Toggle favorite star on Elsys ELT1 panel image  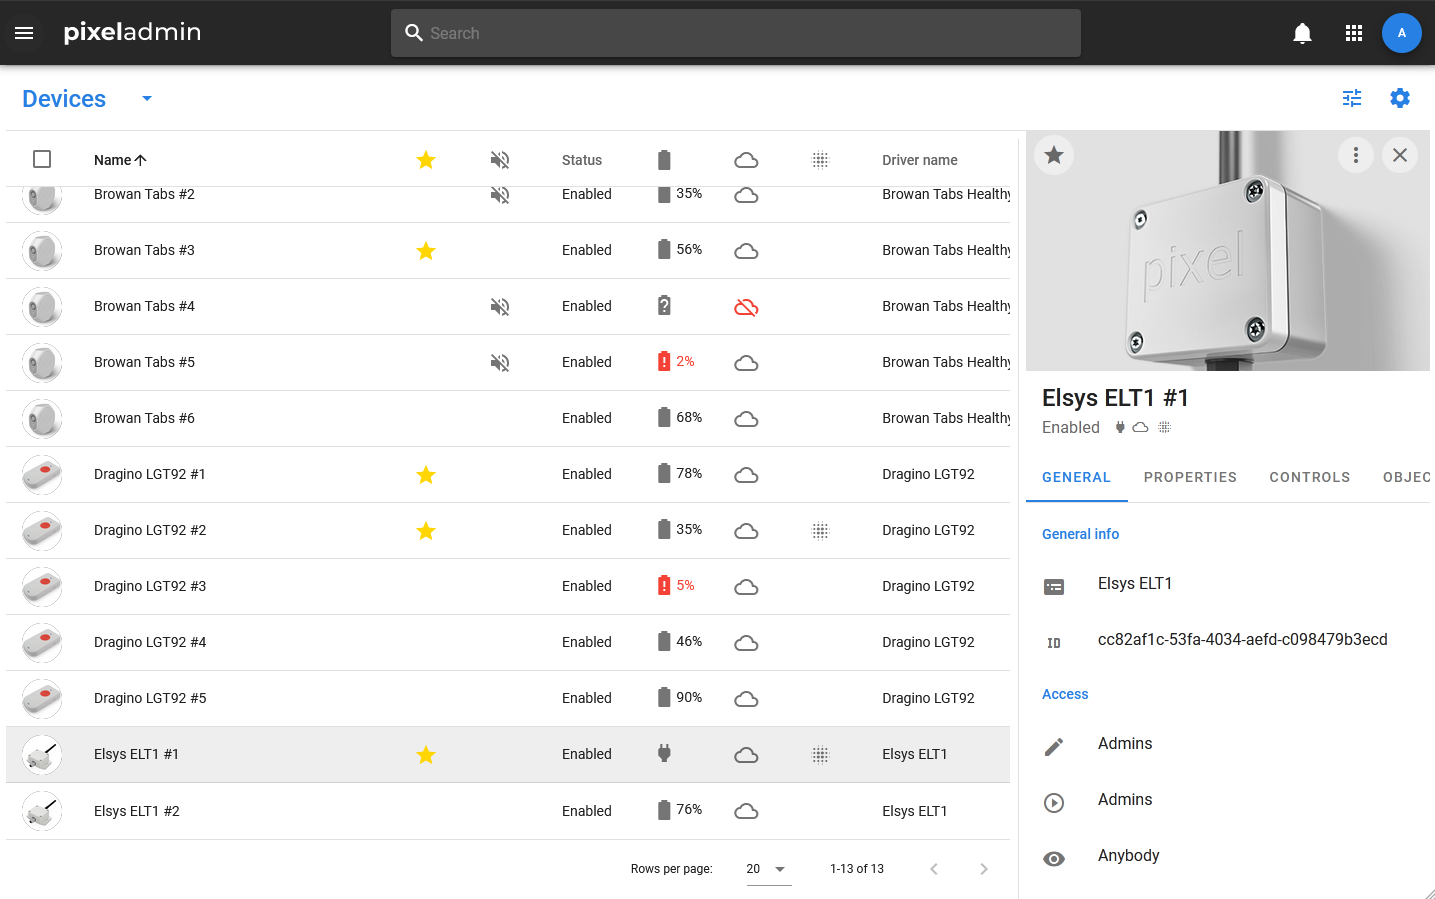point(1054,155)
